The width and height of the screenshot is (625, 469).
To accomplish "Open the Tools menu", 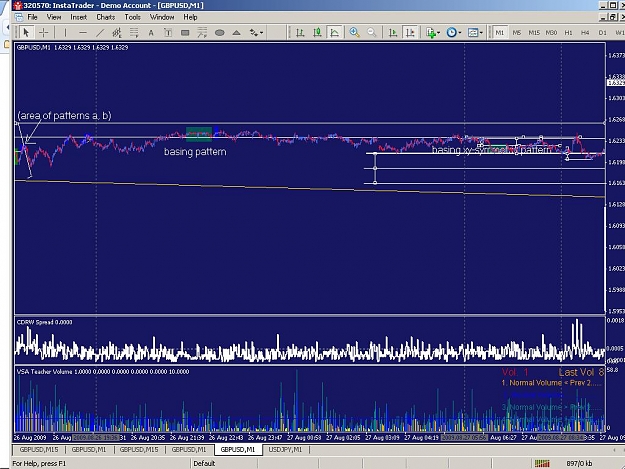I will pyautogui.click(x=132, y=17).
